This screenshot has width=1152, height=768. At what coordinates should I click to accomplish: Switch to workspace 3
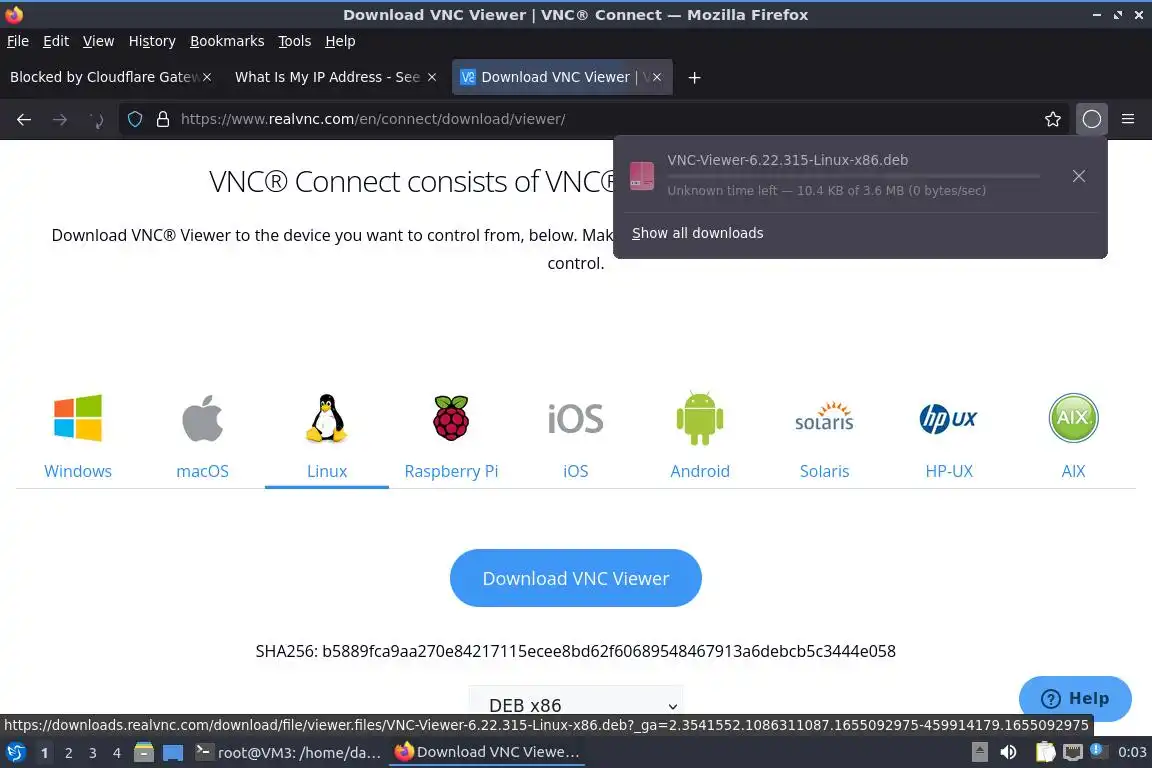point(93,753)
